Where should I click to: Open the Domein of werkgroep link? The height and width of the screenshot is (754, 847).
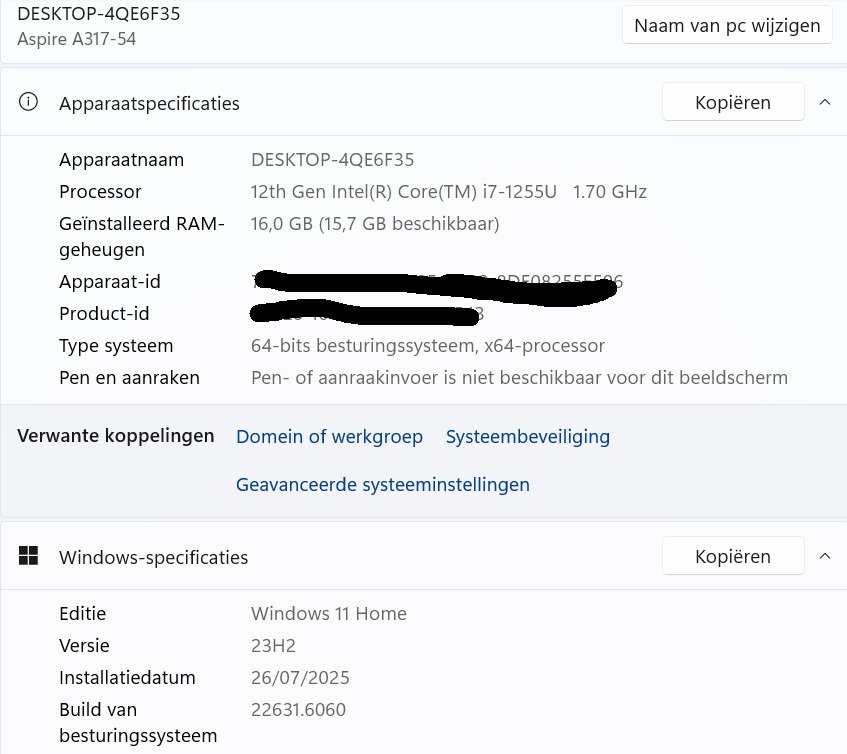coord(329,437)
